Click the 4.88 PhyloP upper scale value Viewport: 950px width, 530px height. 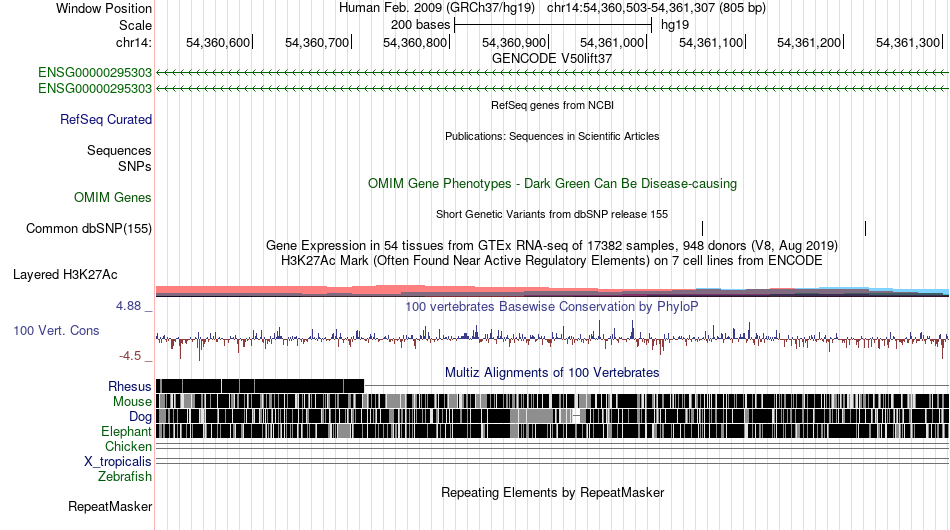(x=128, y=306)
